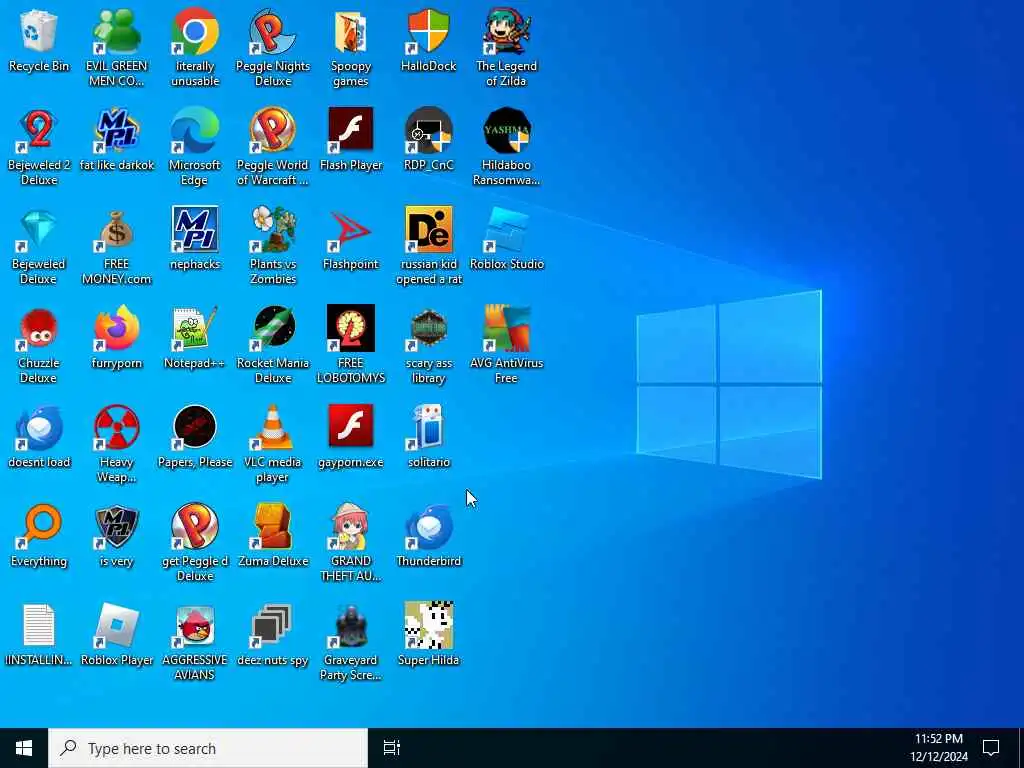Click Peggle World of Warcraft icon

[273, 131]
